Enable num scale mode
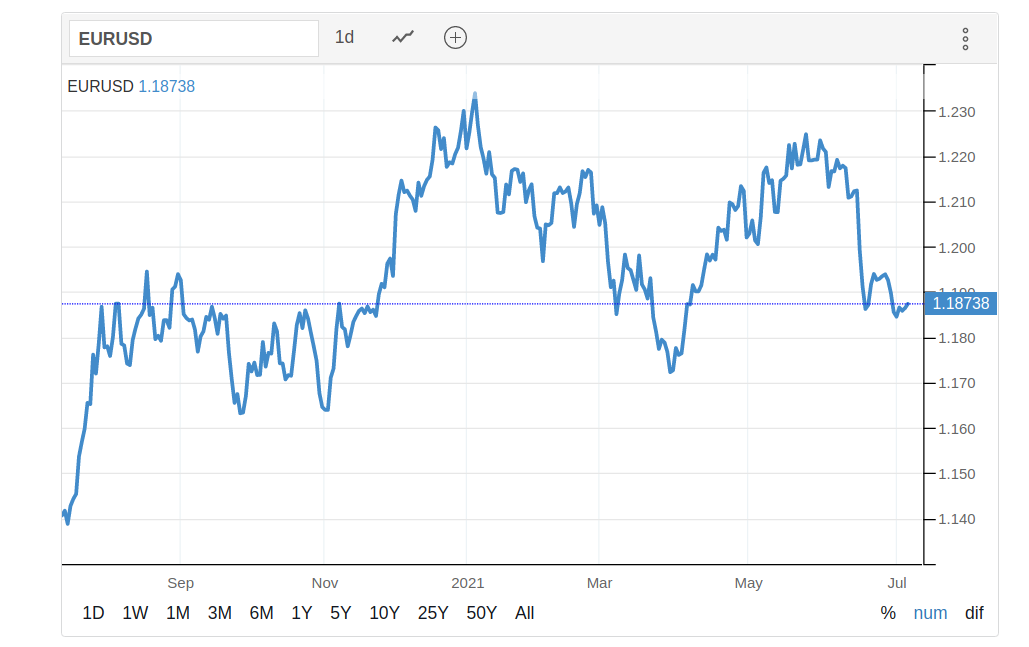 (930, 613)
